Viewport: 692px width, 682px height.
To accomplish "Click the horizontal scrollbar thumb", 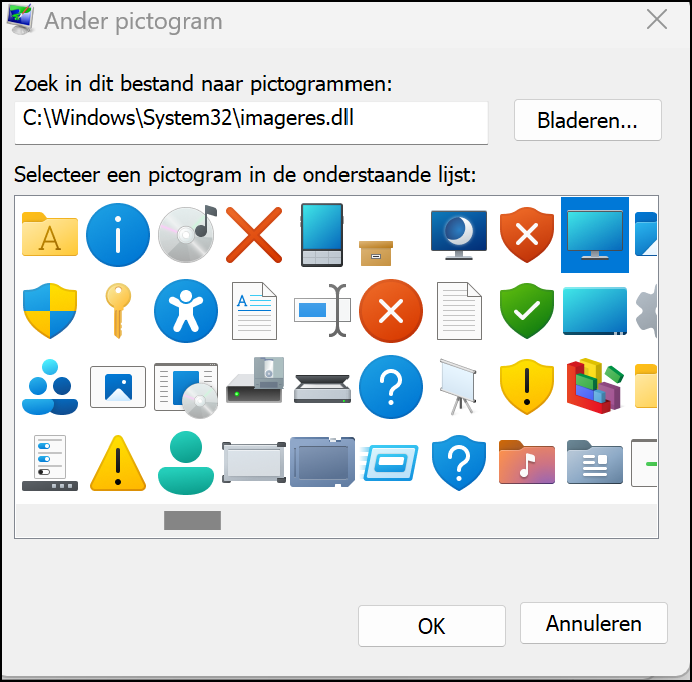I will pos(192,520).
